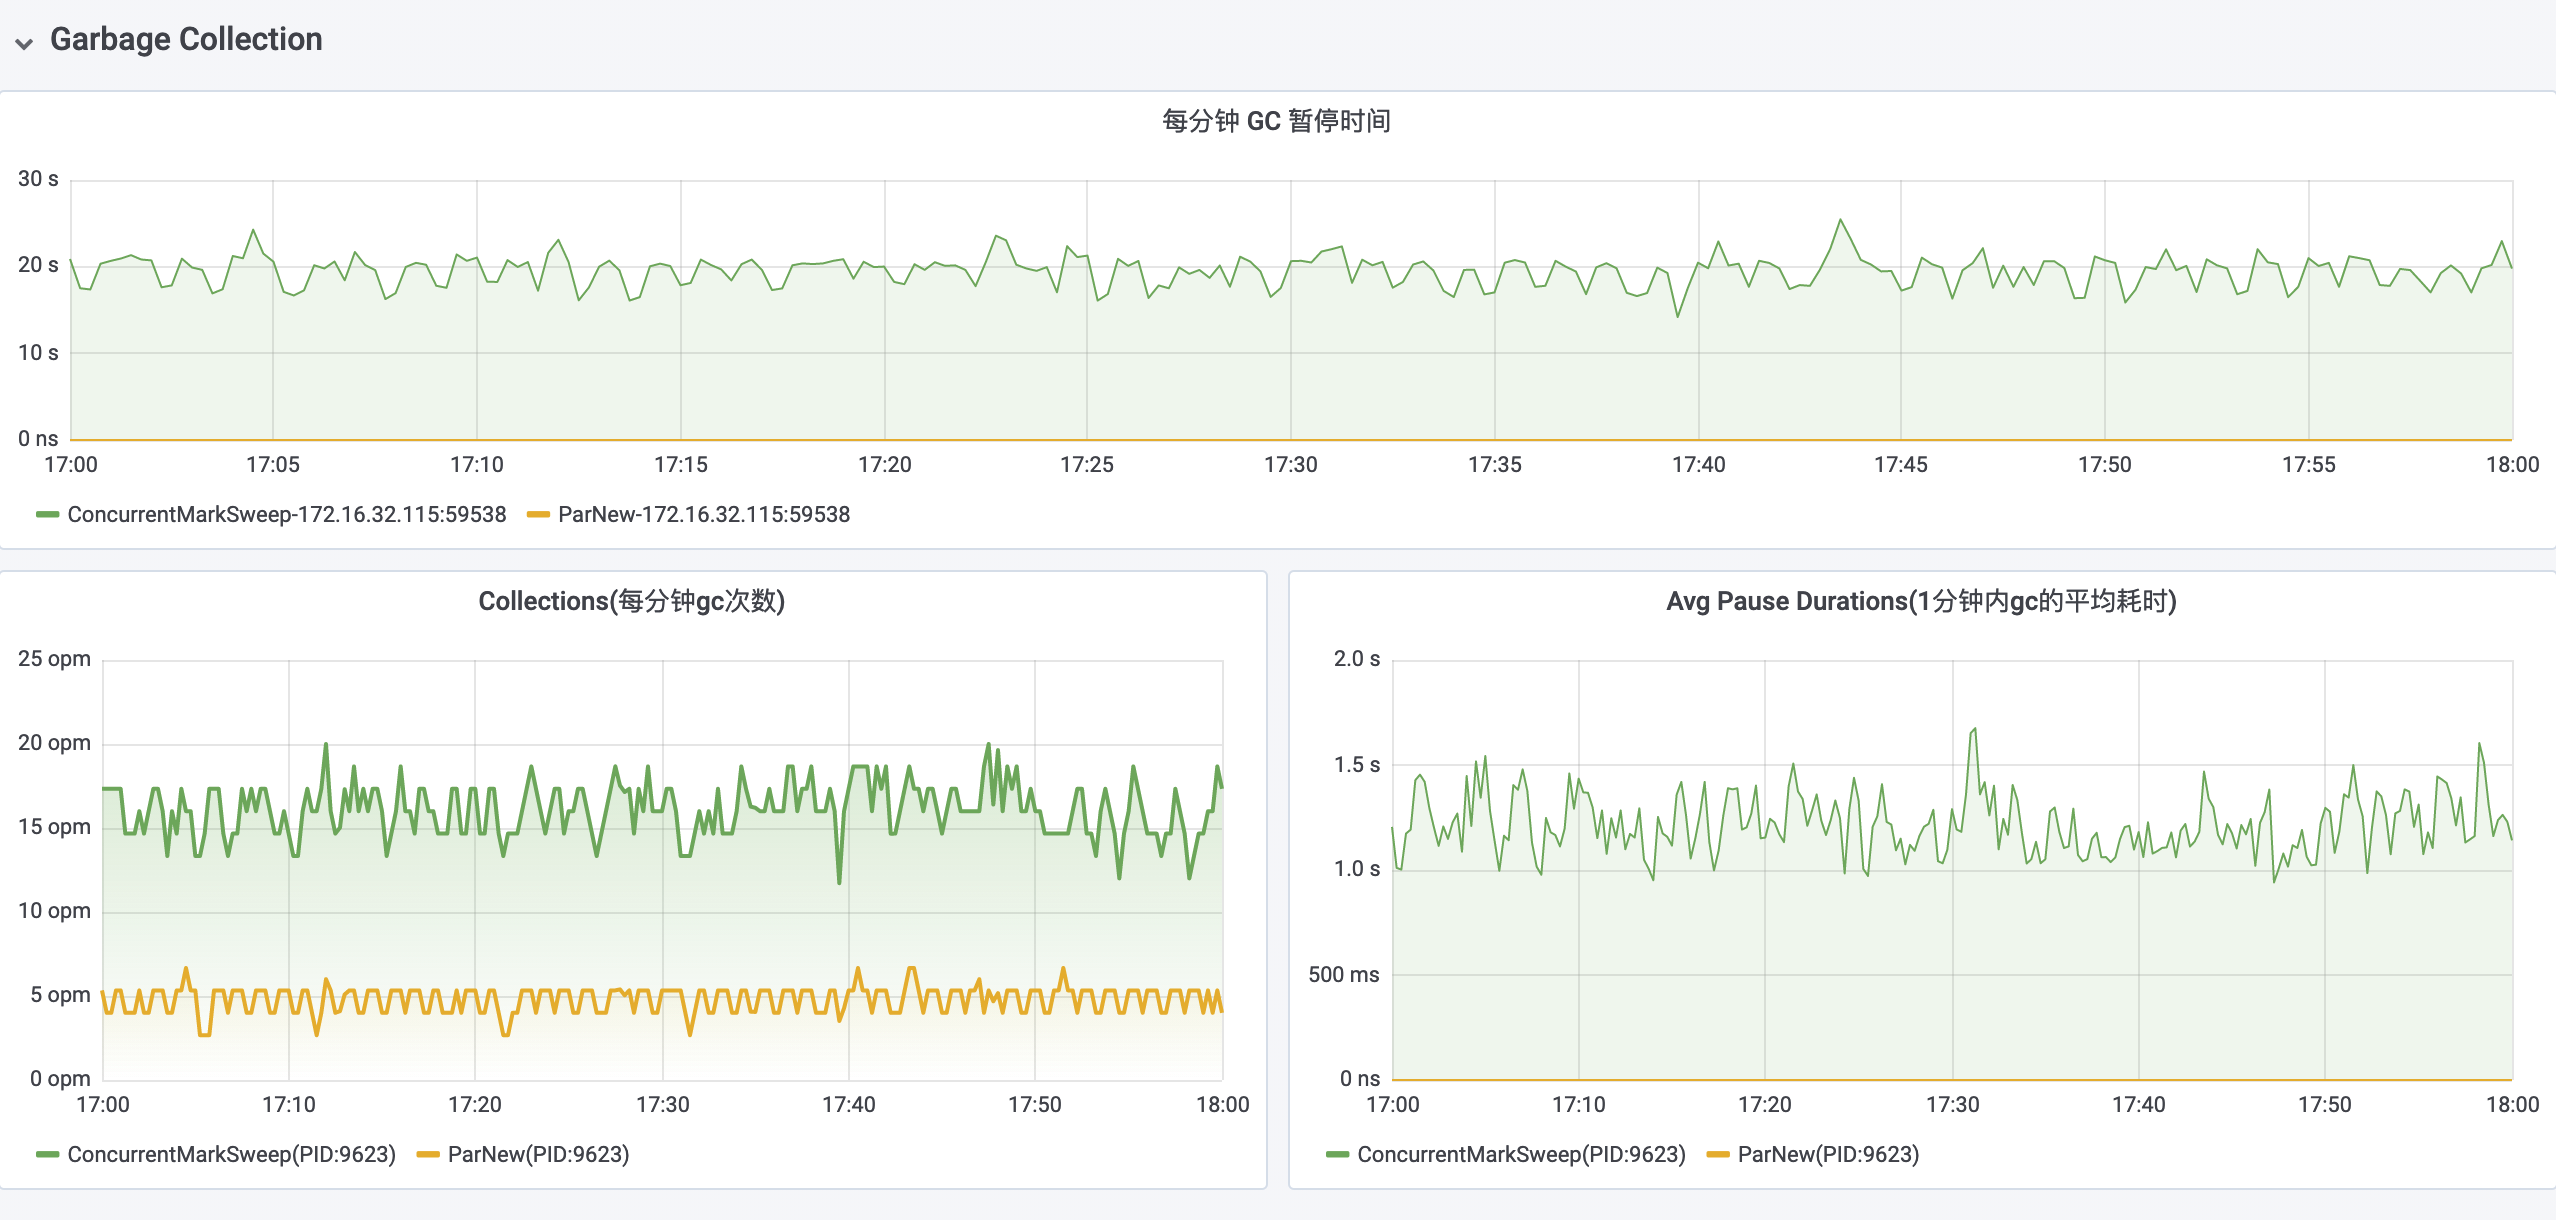
Task: Click yellow ParNew swatch in Avg Pause legend
Action: point(1718,1154)
